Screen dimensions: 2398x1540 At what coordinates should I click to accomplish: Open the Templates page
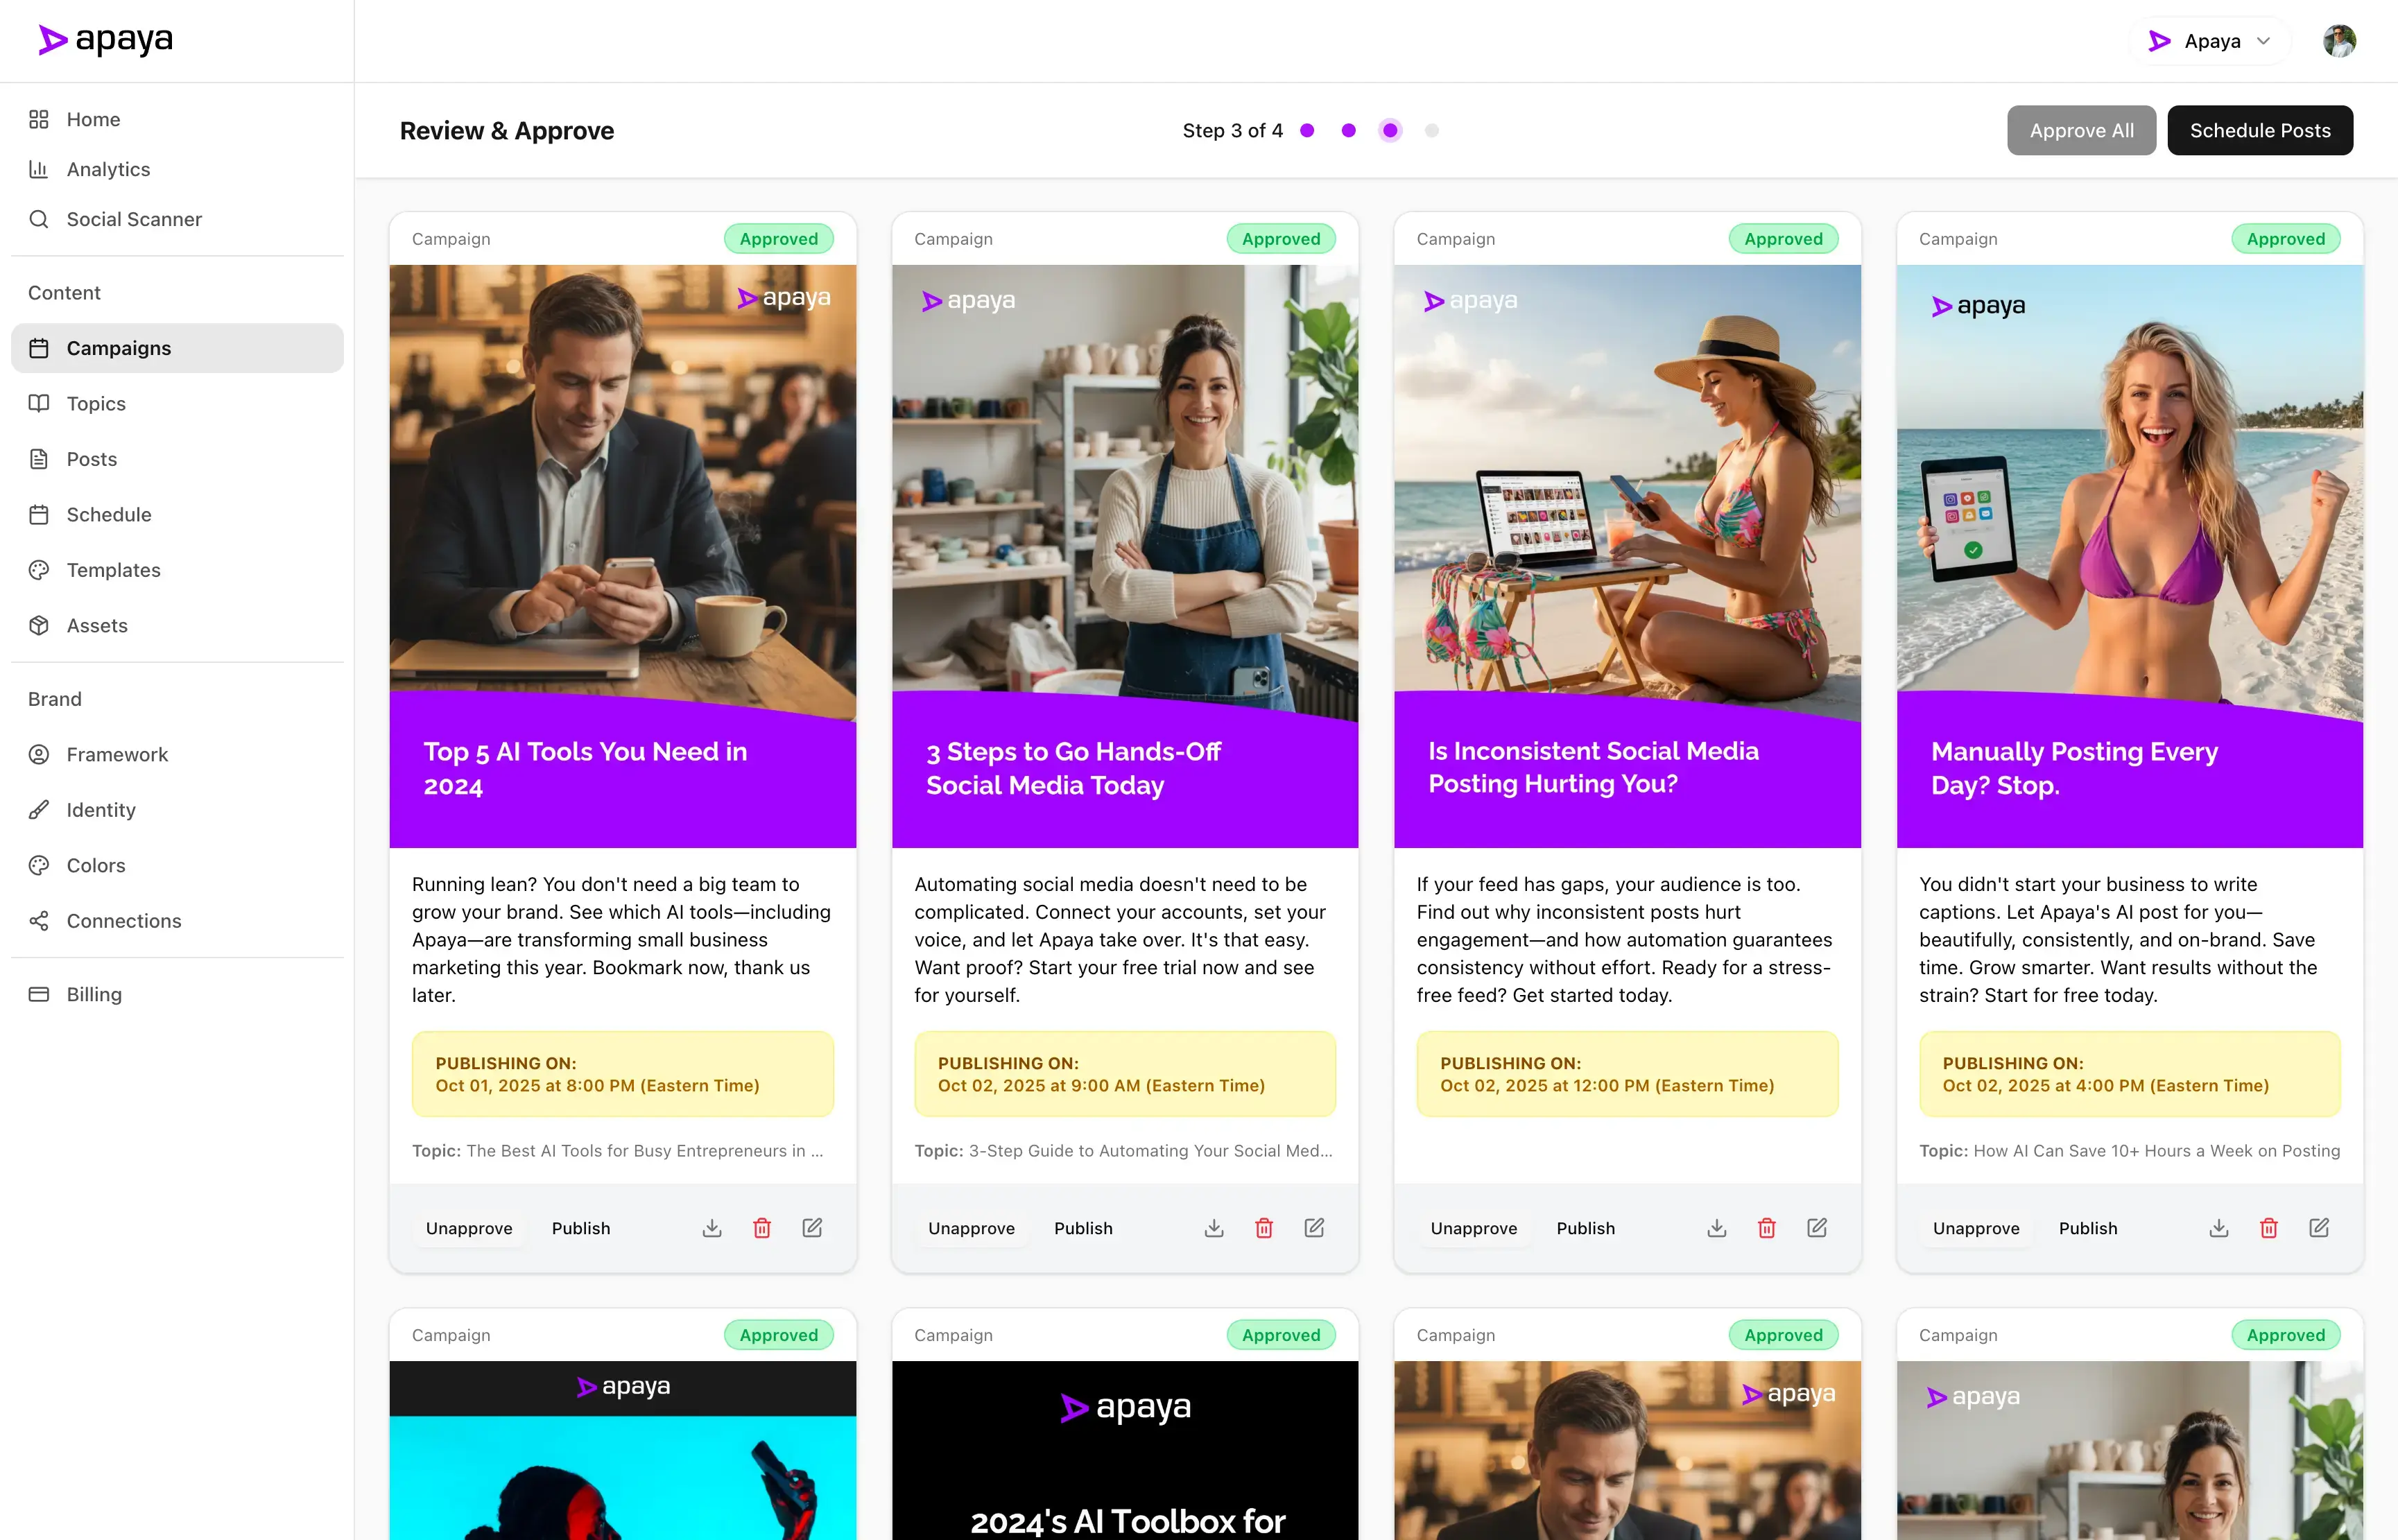click(113, 570)
